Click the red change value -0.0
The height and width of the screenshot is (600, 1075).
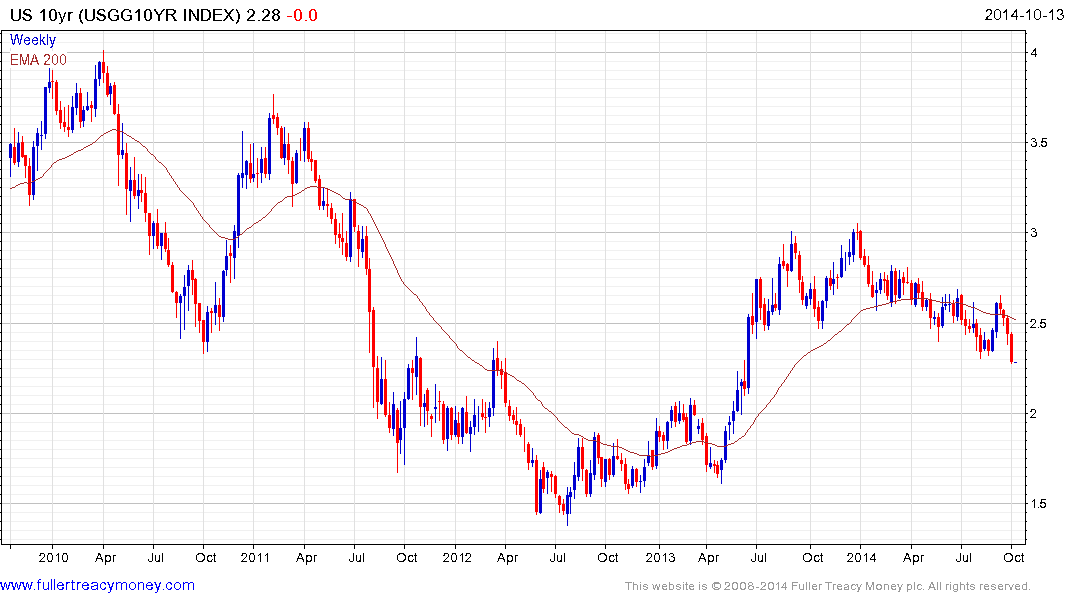(302, 15)
